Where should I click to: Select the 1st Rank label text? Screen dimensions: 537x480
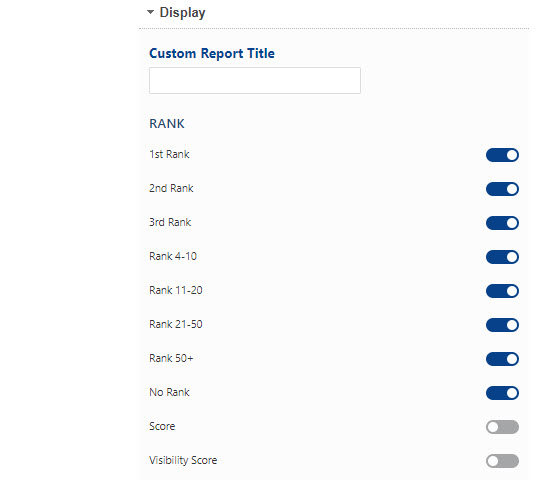(x=169, y=154)
